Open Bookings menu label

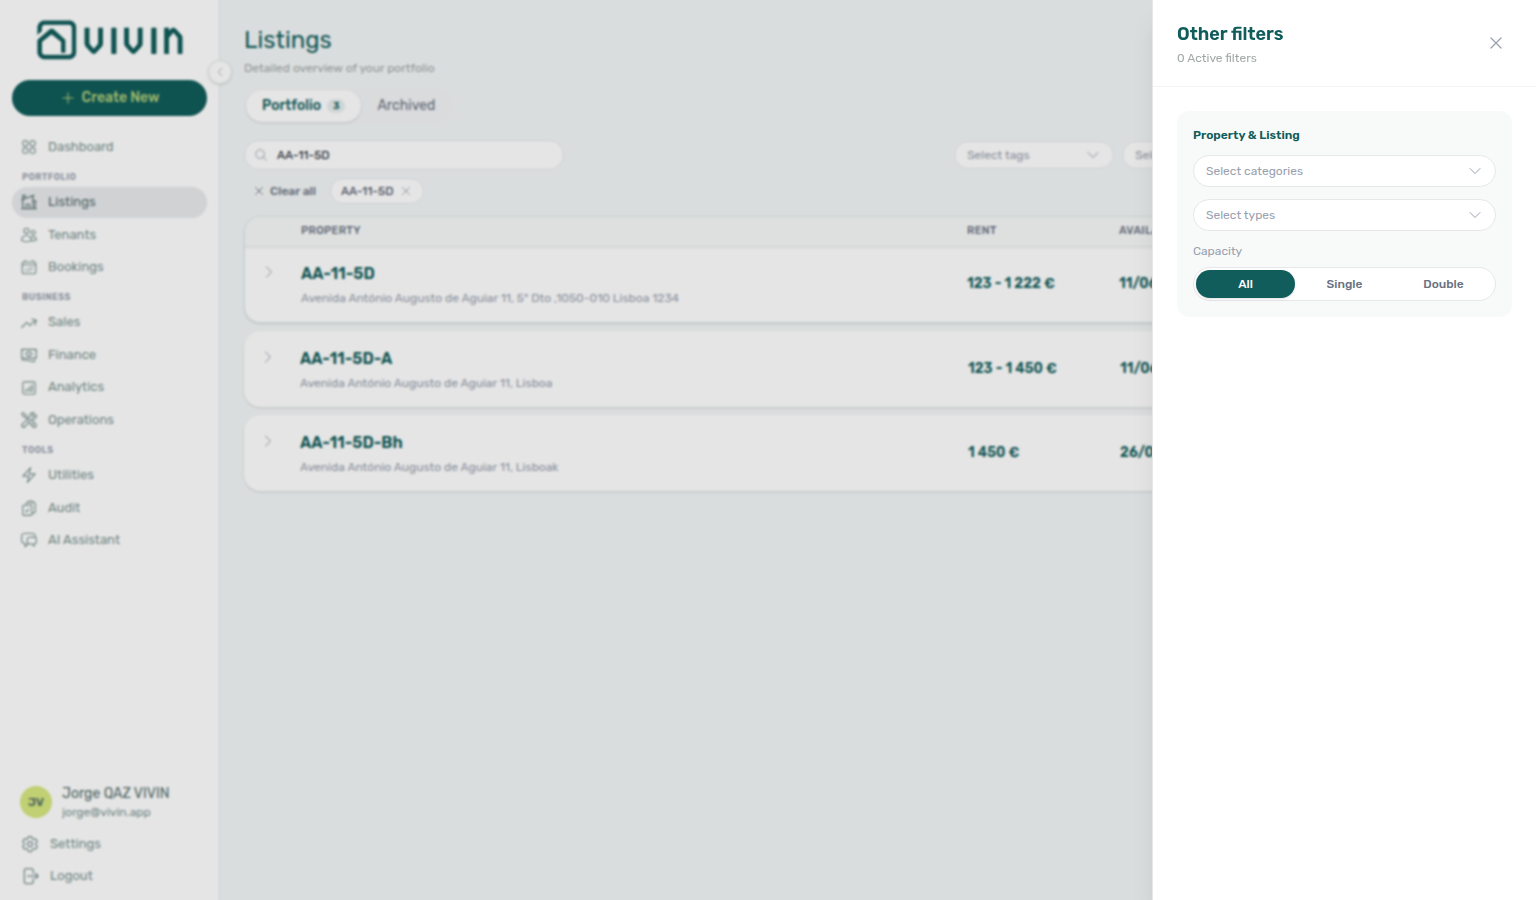click(76, 267)
